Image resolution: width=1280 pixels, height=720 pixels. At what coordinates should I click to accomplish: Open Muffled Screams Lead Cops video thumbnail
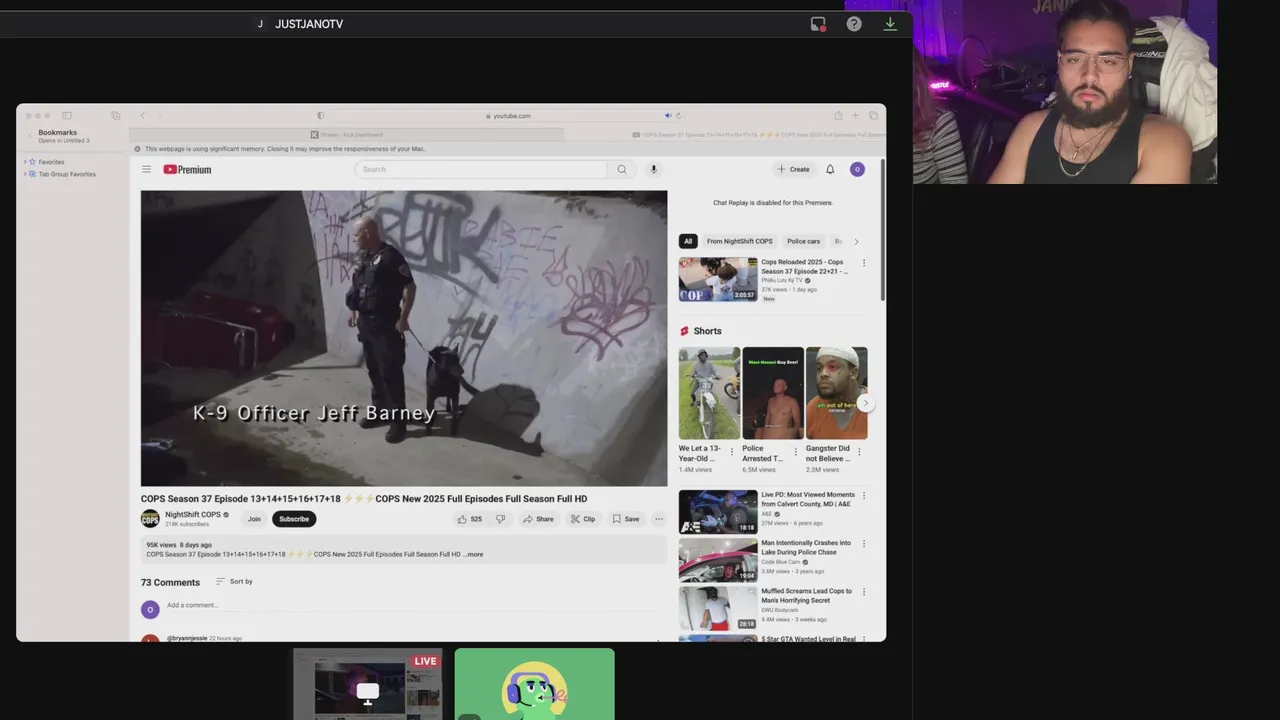click(718, 608)
